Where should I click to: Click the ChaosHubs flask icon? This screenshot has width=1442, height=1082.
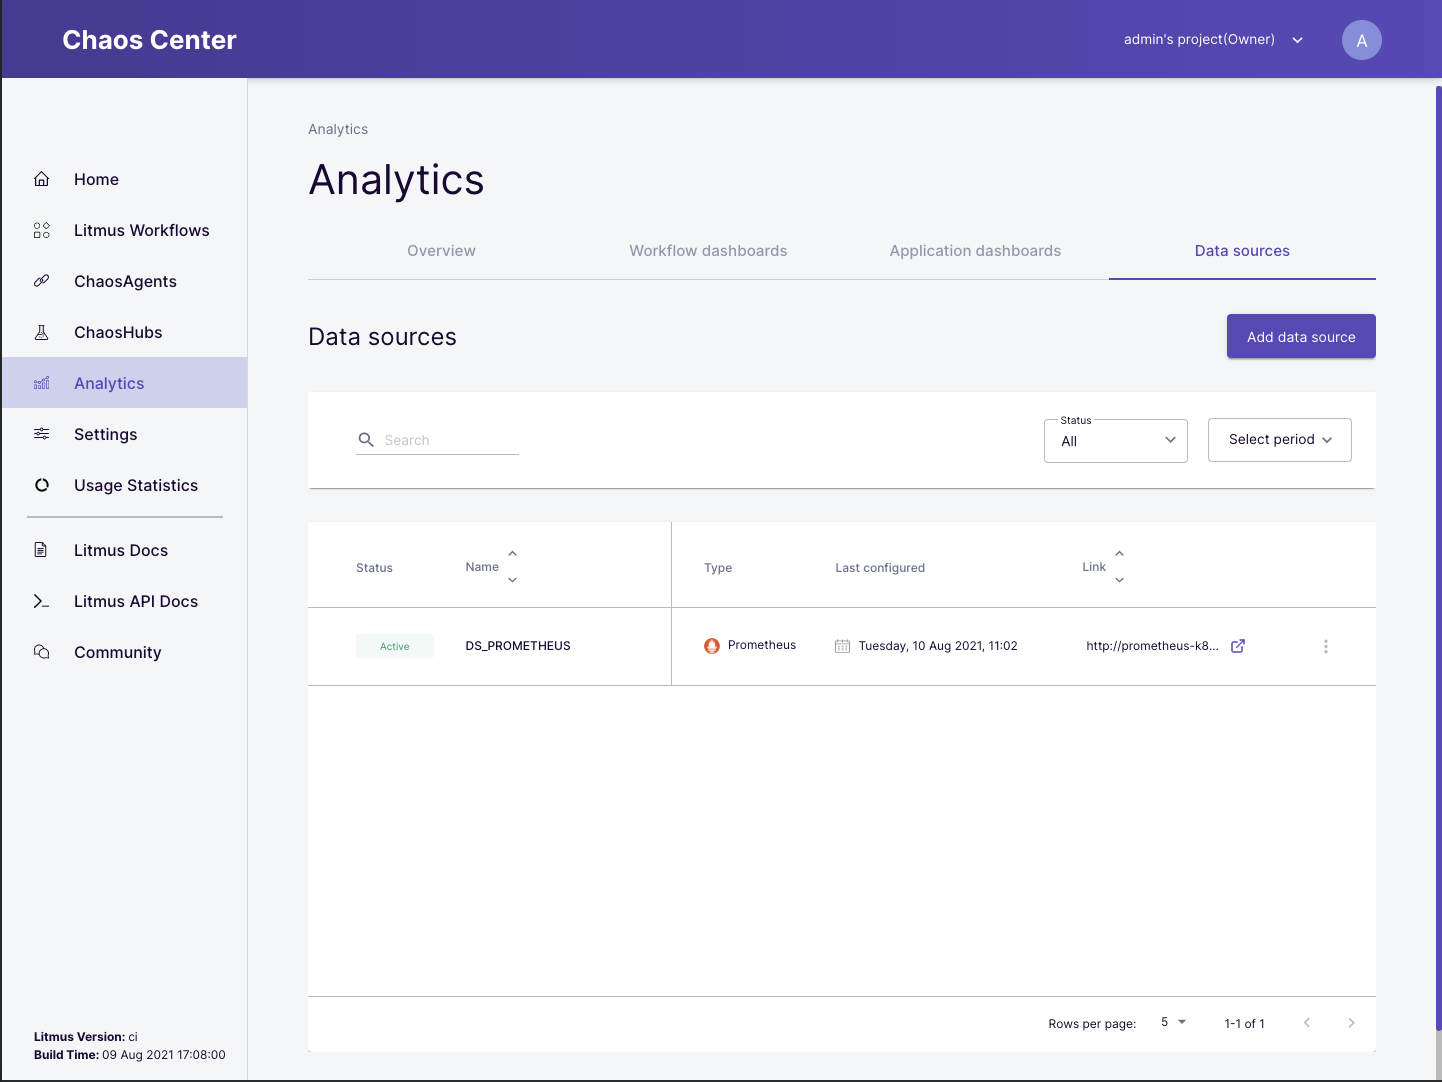point(42,332)
